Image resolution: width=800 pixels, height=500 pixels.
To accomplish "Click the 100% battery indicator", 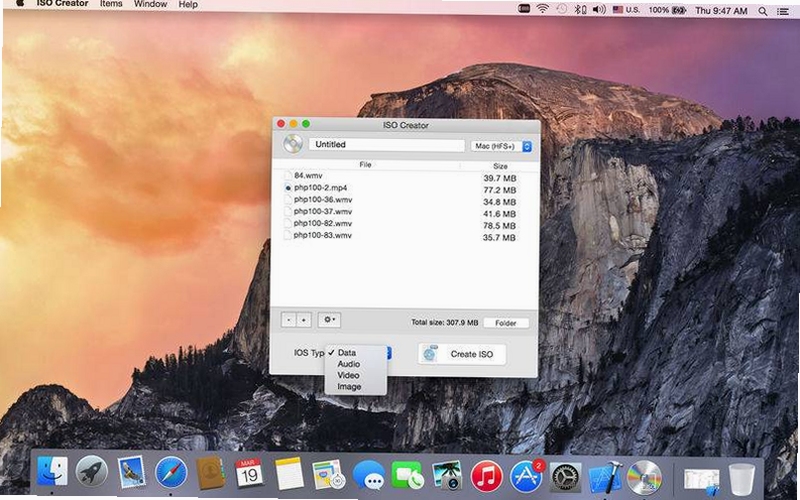I will pos(667,10).
